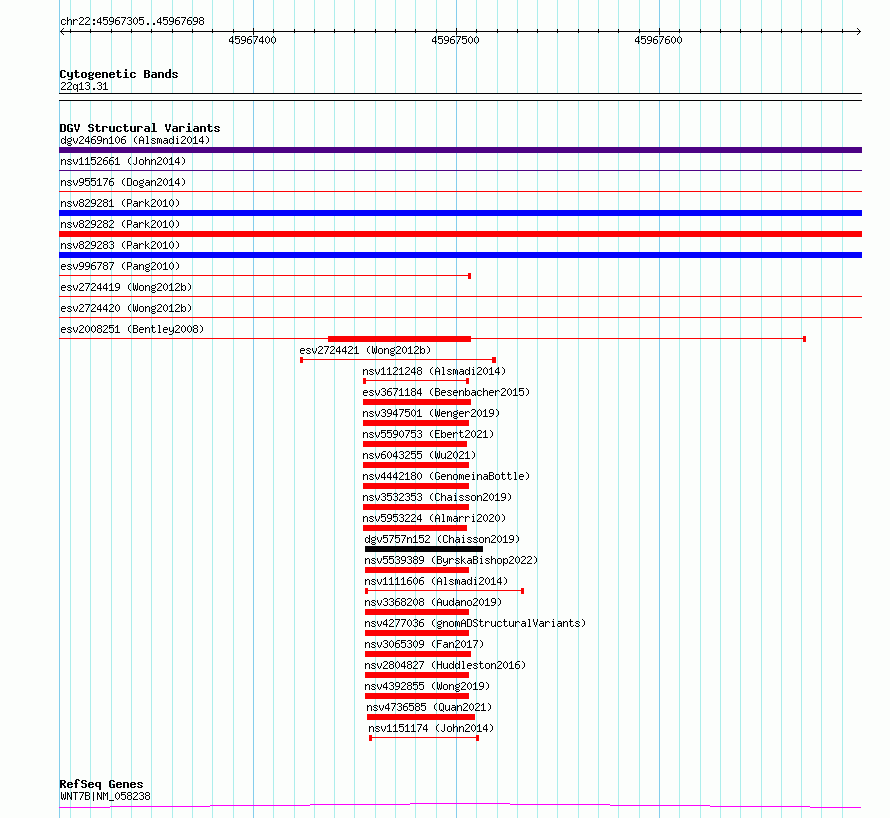The image size is (890, 818).
Task: Select nsv6043255 (Wu2021) variant label
Action: tap(419, 455)
